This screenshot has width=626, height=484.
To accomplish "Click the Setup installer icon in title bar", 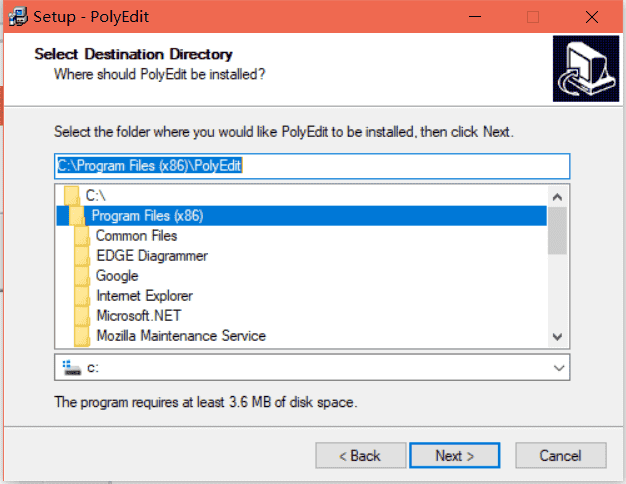I will click(x=18, y=17).
